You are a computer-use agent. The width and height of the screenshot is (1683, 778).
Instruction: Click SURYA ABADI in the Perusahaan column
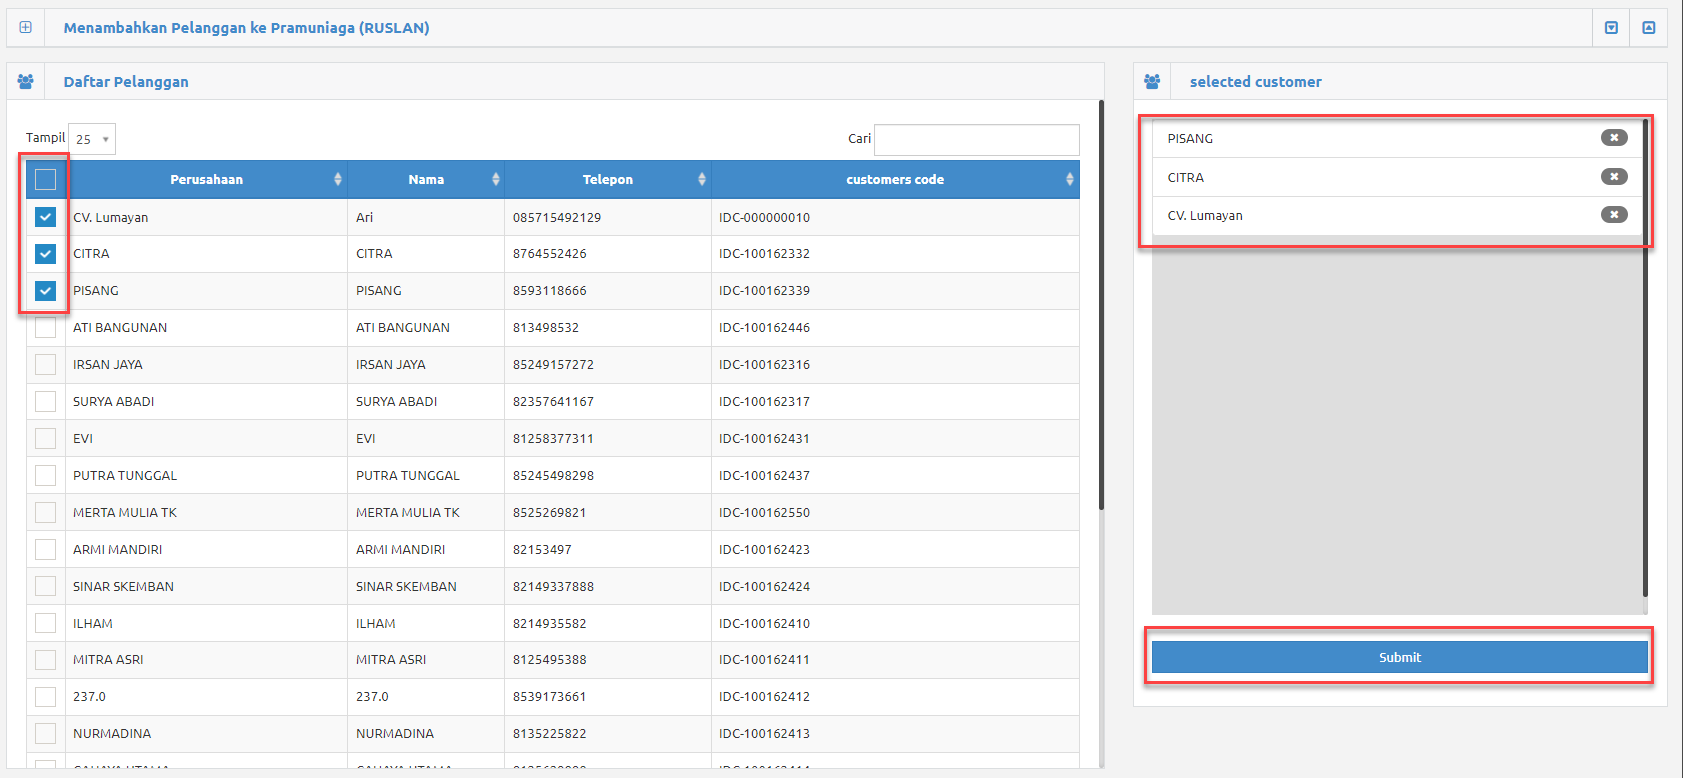pyautogui.click(x=113, y=402)
